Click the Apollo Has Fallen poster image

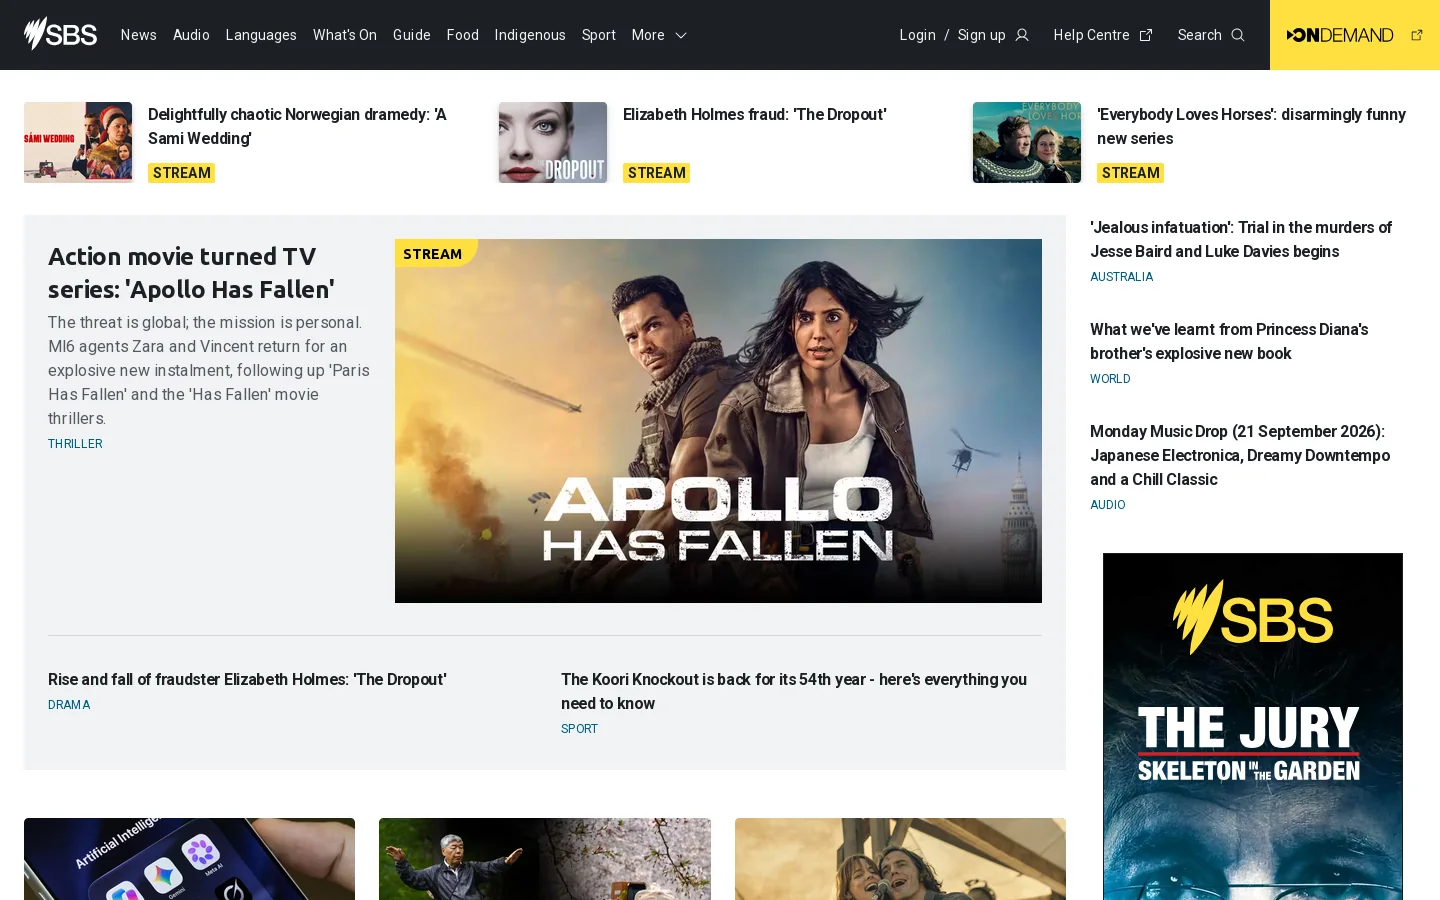click(718, 421)
